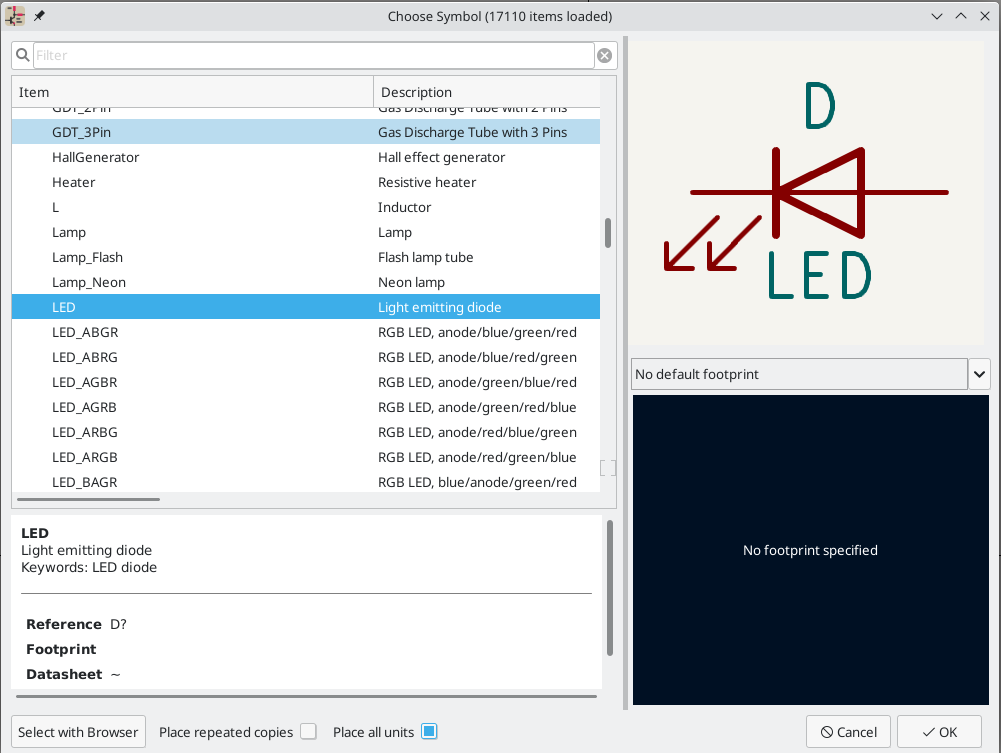
Task: Click the KiCad schematic icon in the titlebar
Action: 14,16
